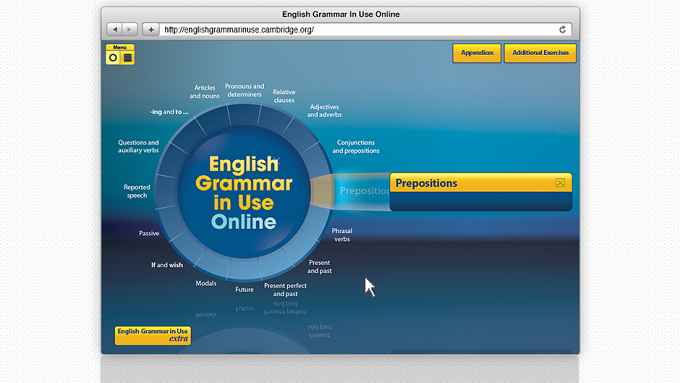The image size is (680, 383).
Task: Choose the Passive topic
Action: [149, 233]
